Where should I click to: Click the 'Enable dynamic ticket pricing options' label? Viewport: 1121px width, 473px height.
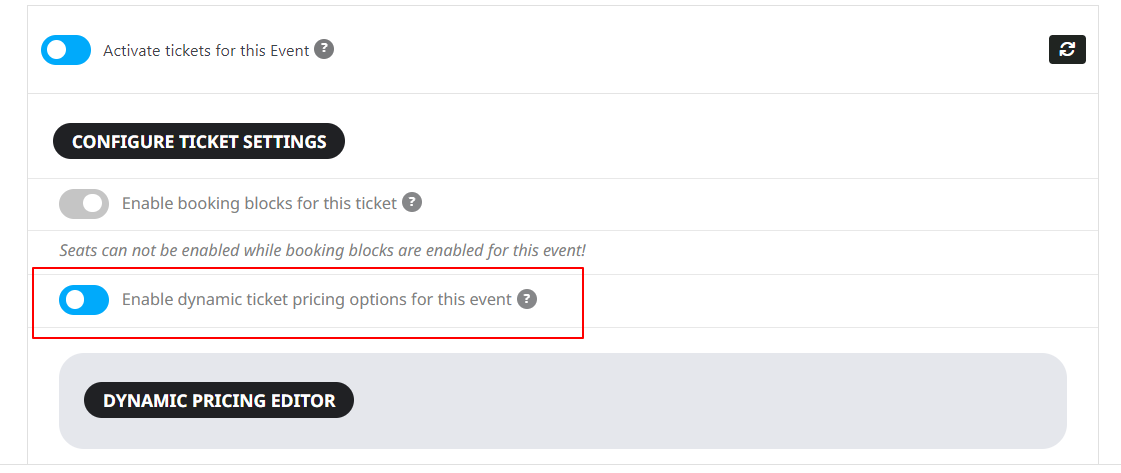(x=317, y=299)
